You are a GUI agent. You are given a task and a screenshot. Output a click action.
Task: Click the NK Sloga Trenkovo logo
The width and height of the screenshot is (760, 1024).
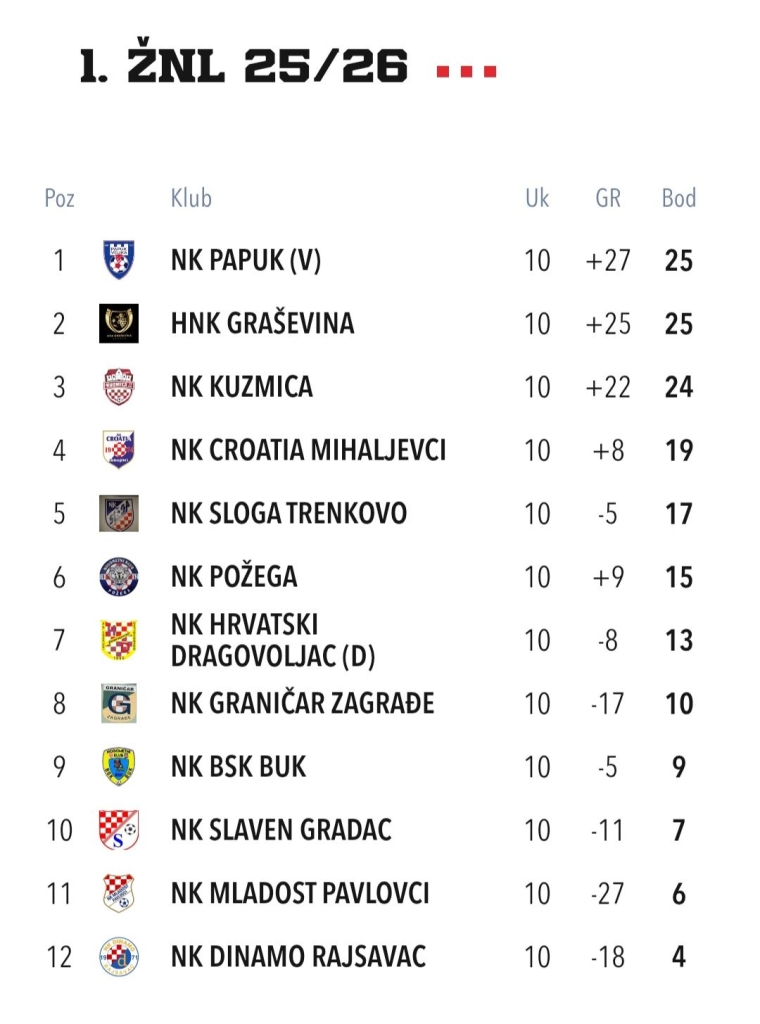tap(119, 513)
